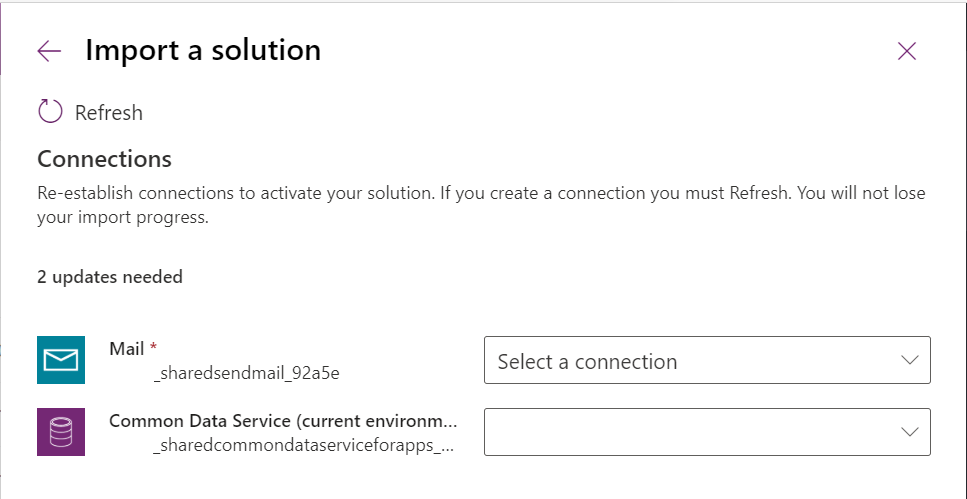Click the teal Mail envelope icon
967x499 pixels.
61,360
